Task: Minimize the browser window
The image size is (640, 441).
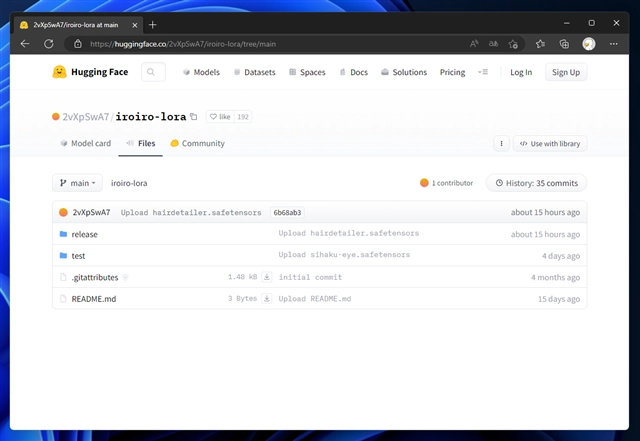Action: 567,23
